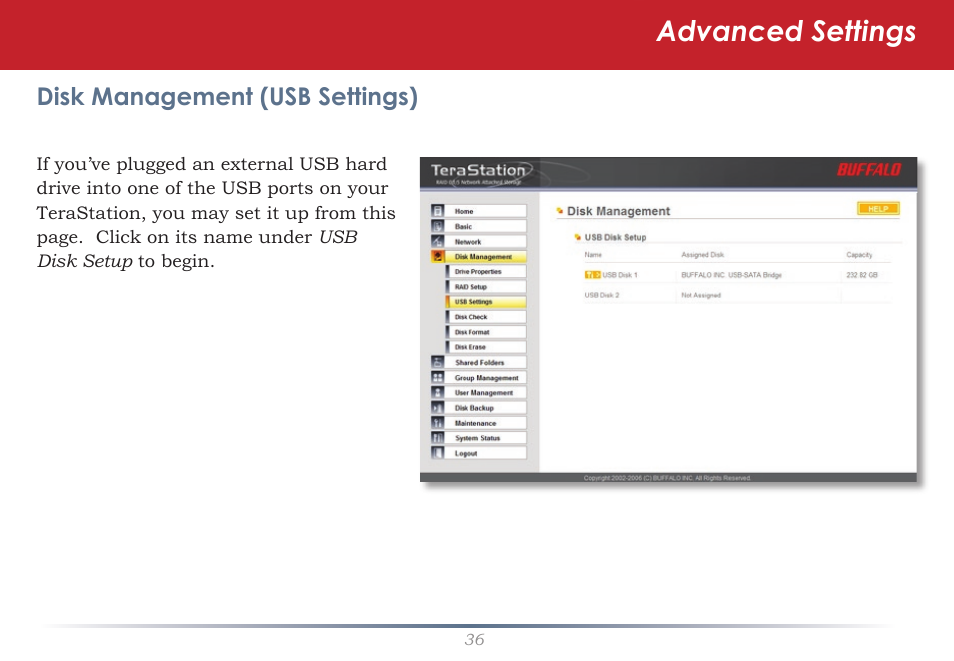Click the Assigned Disk column header
This screenshot has height=661, width=954.
pos(703,255)
